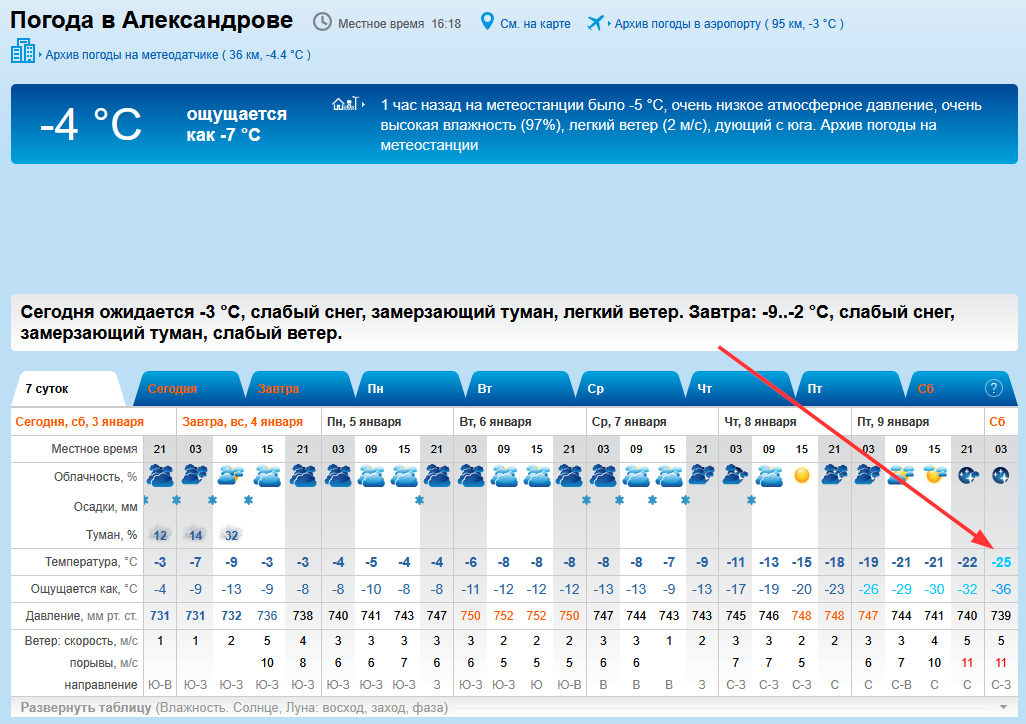Toggle pressure units мм рт. ст.
This screenshot has height=724, width=1026.
click(x=116, y=617)
